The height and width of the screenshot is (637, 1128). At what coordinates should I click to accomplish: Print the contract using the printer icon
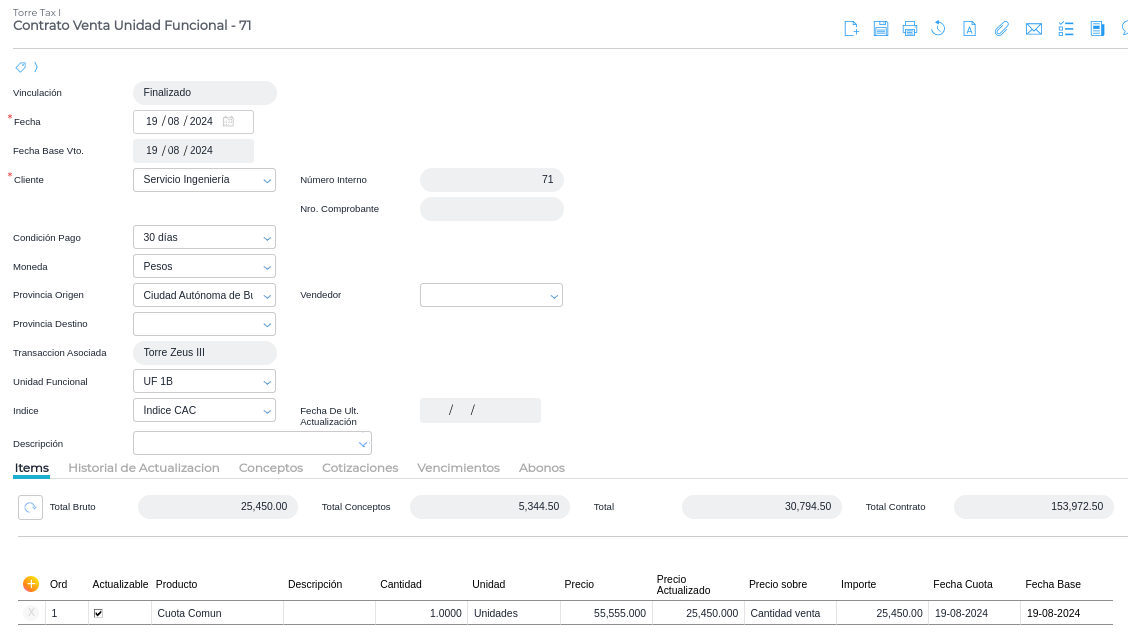pyautogui.click(x=909, y=28)
